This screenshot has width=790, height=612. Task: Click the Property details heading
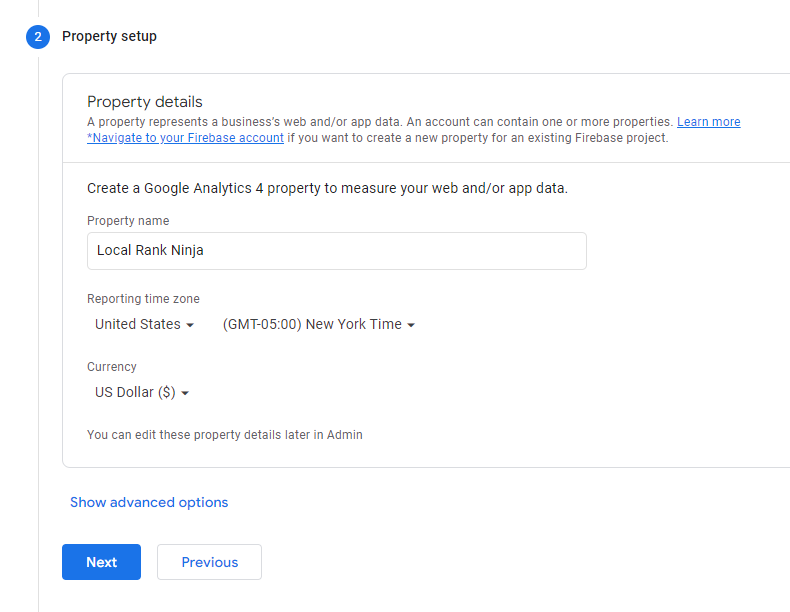coord(145,102)
